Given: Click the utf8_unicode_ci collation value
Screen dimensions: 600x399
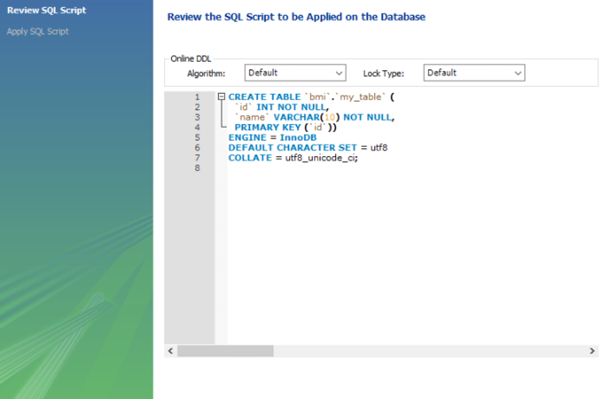Looking at the screenshot, I should pos(321,158).
